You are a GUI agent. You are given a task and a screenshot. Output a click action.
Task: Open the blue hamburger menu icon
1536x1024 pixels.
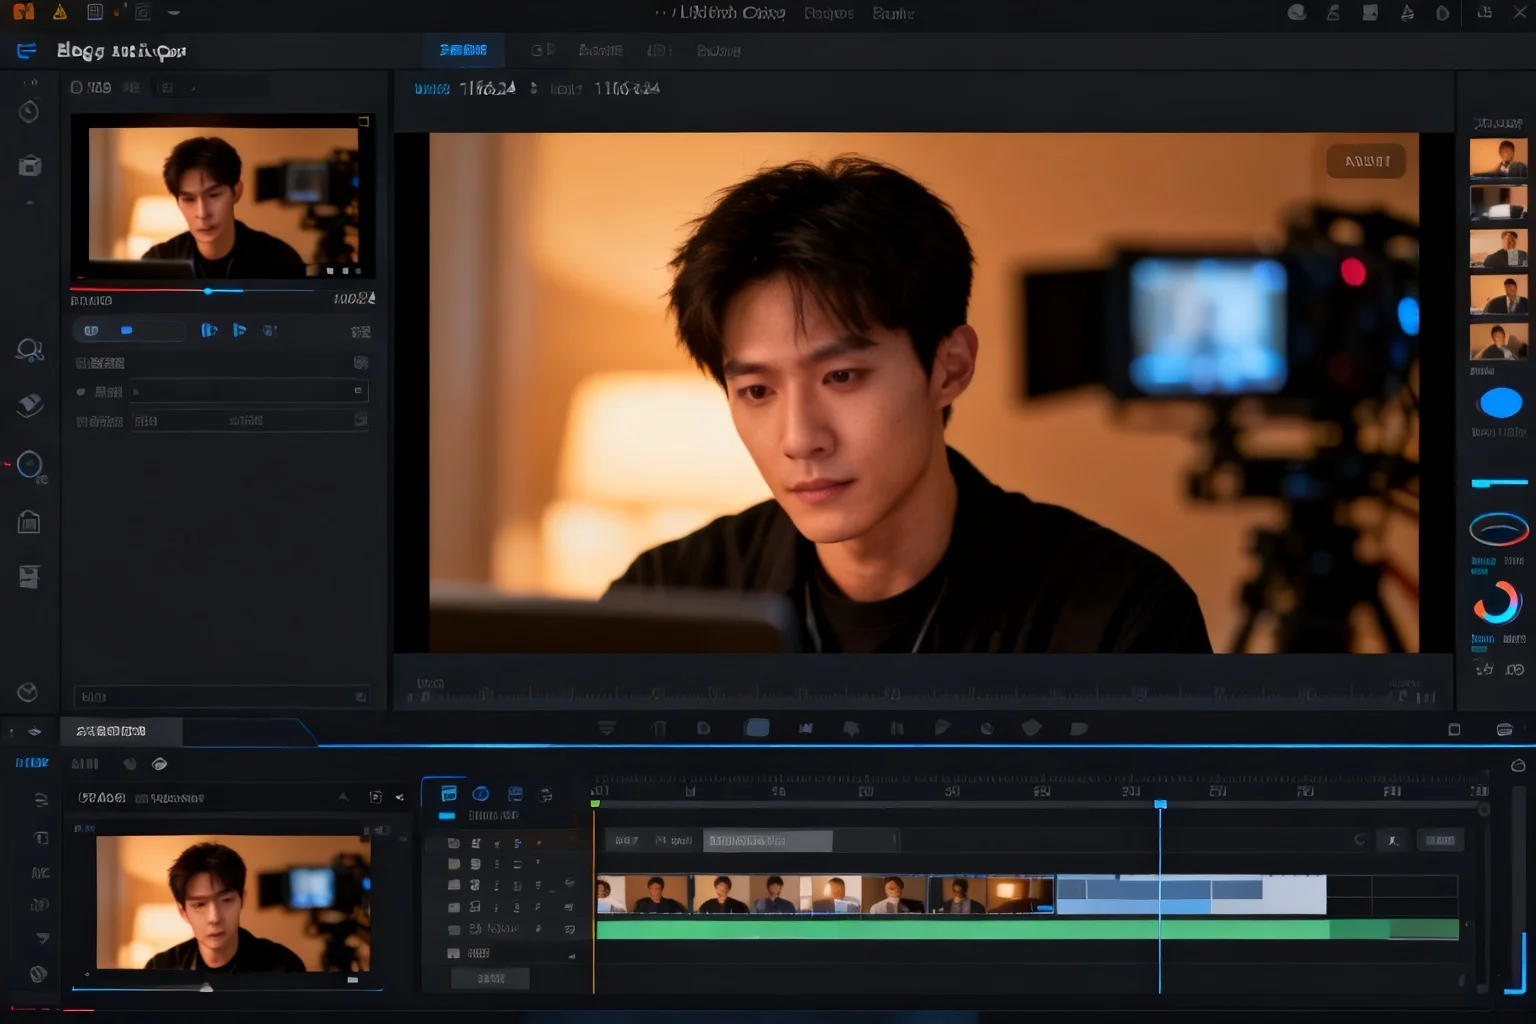[27, 50]
